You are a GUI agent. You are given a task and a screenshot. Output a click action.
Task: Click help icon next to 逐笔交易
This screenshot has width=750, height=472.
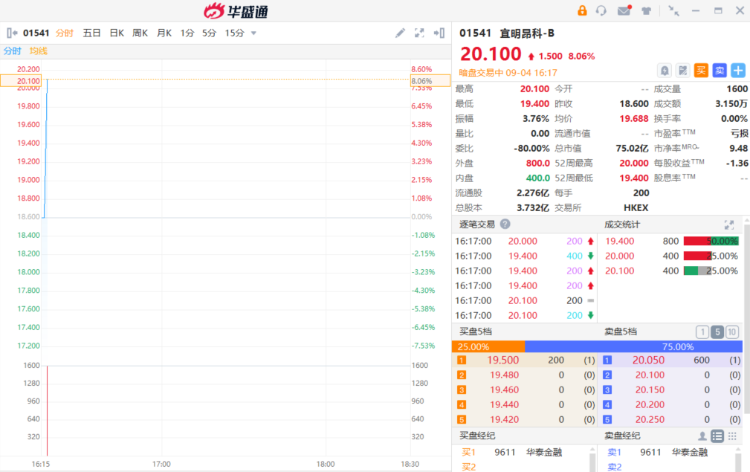(505, 224)
